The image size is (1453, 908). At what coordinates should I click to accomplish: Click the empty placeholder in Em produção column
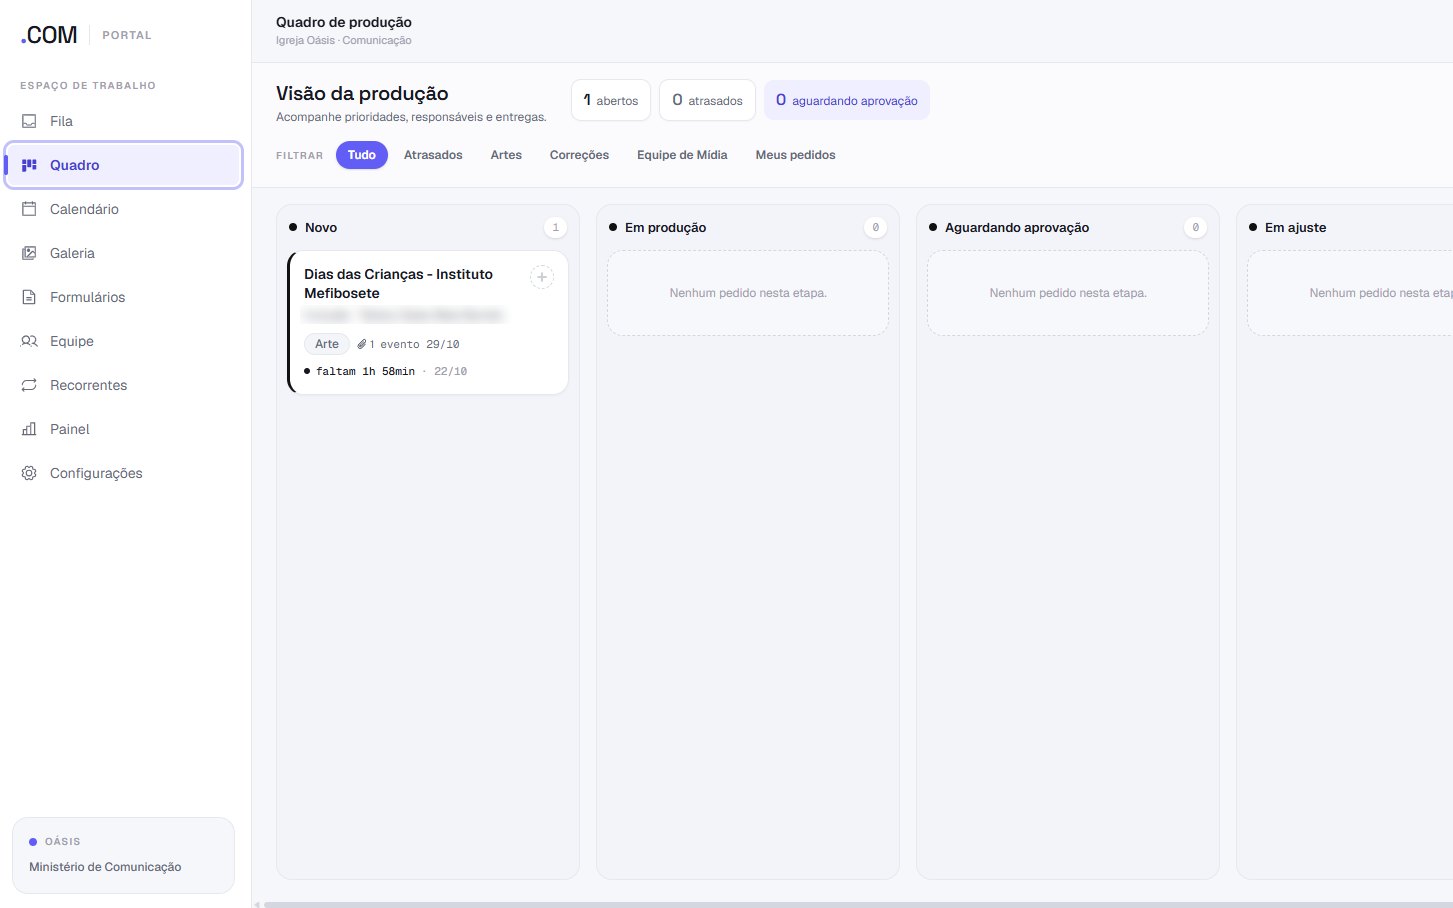748,293
